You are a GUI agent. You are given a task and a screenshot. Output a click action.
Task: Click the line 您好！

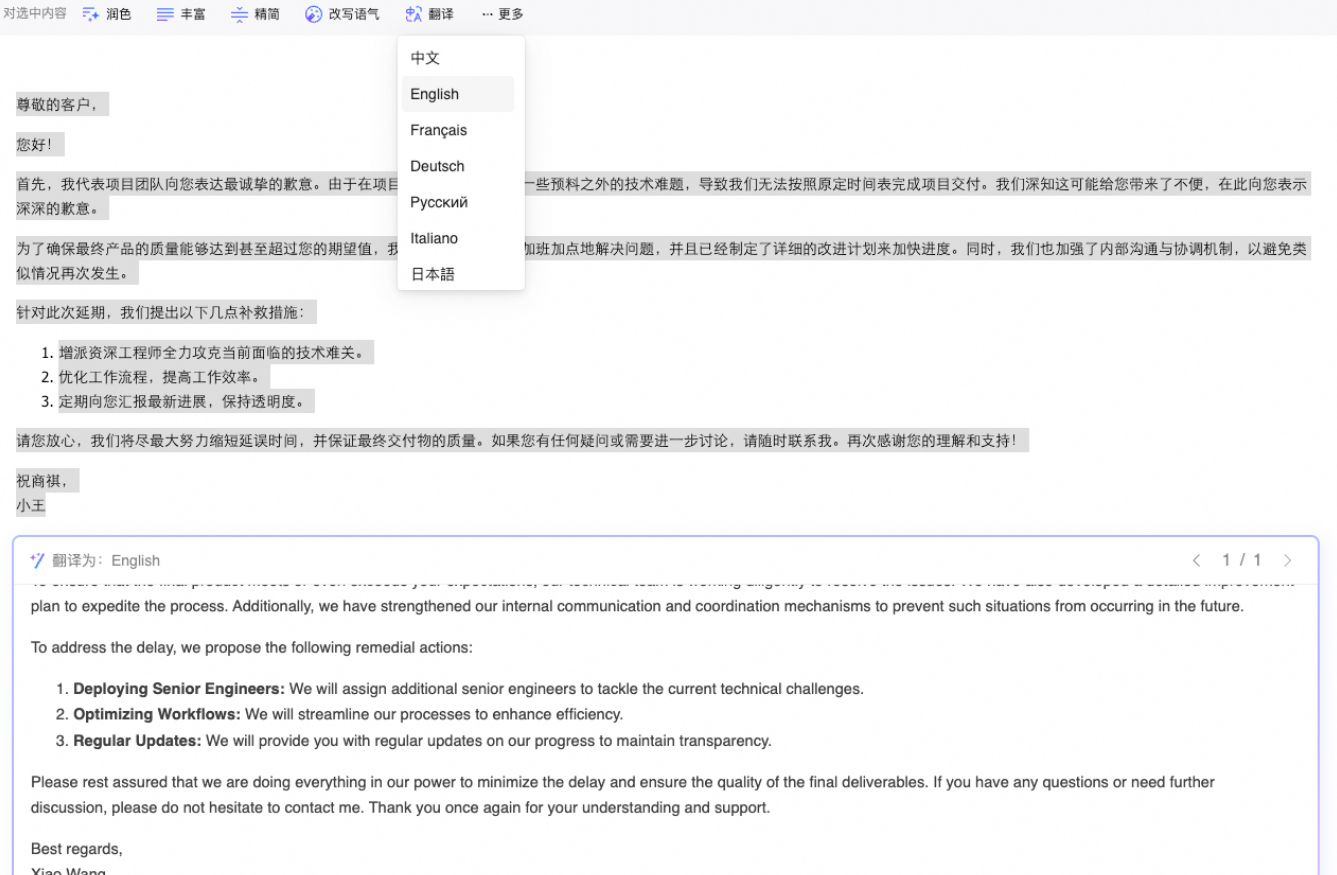[38, 145]
